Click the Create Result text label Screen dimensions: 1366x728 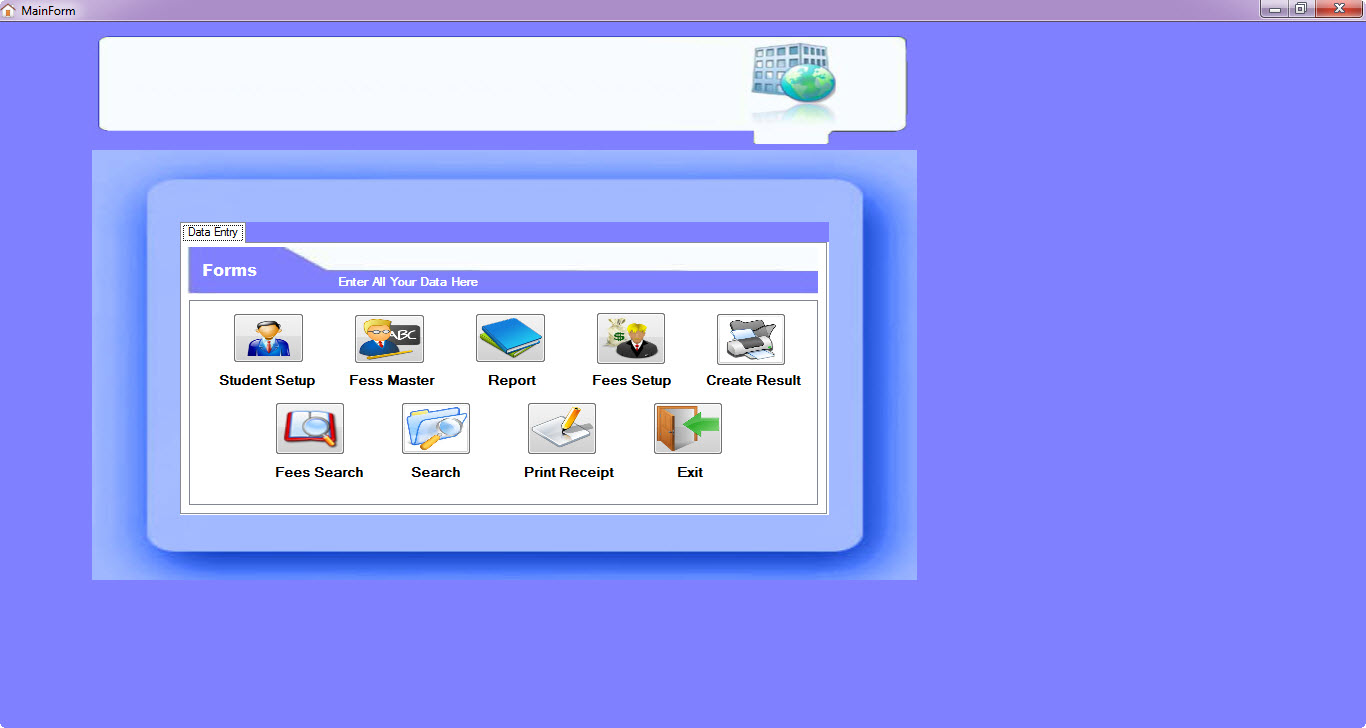753,380
